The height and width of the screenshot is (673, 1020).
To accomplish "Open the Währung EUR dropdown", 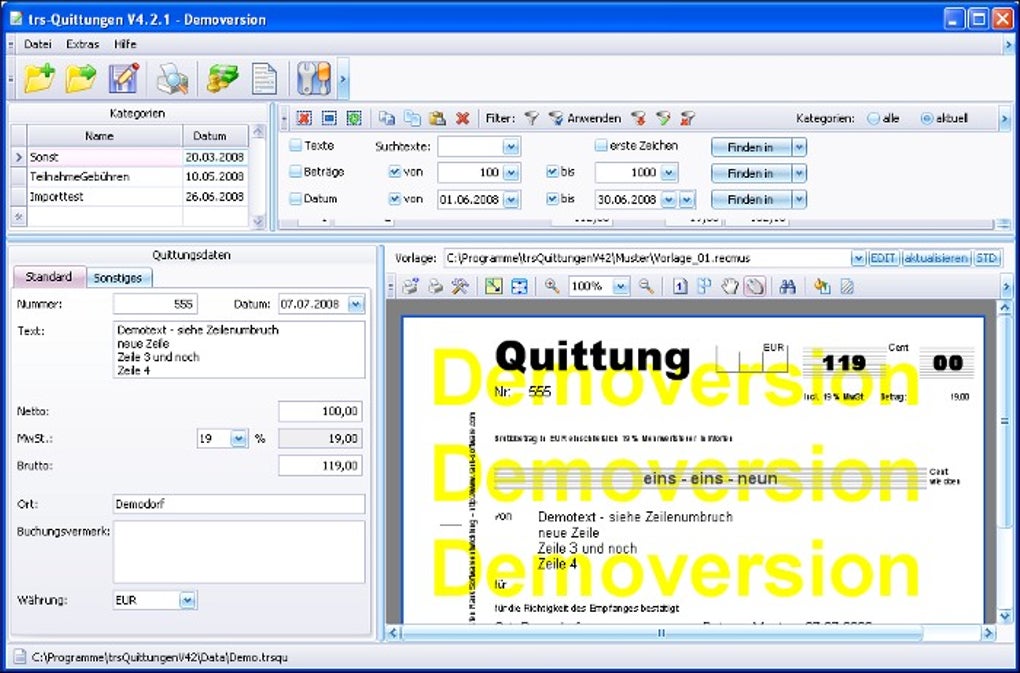I will pos(187,600).
